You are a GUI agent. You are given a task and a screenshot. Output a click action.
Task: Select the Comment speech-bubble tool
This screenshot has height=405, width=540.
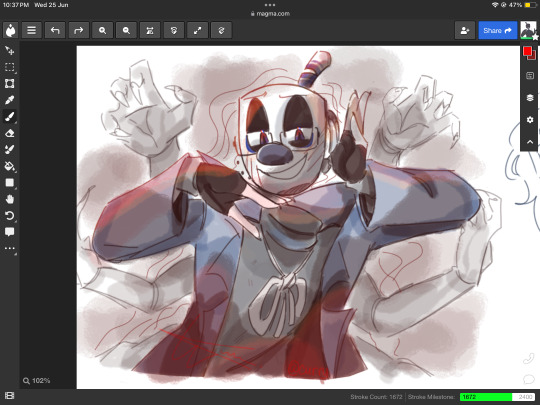click(10, 232)
